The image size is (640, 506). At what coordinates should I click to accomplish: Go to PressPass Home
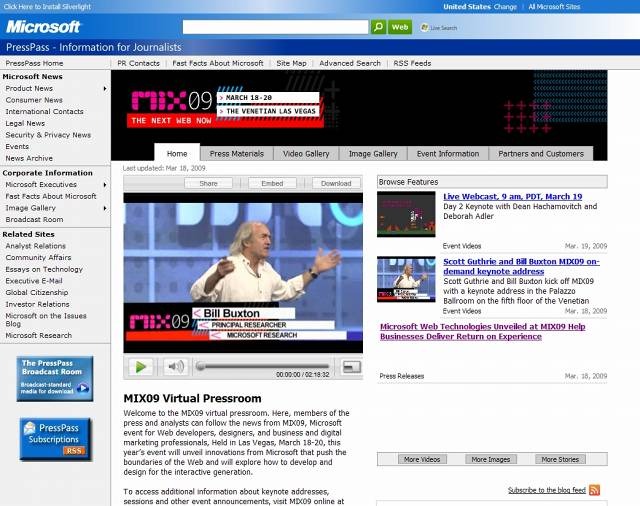pyautogui.click(x=34, y=63)
